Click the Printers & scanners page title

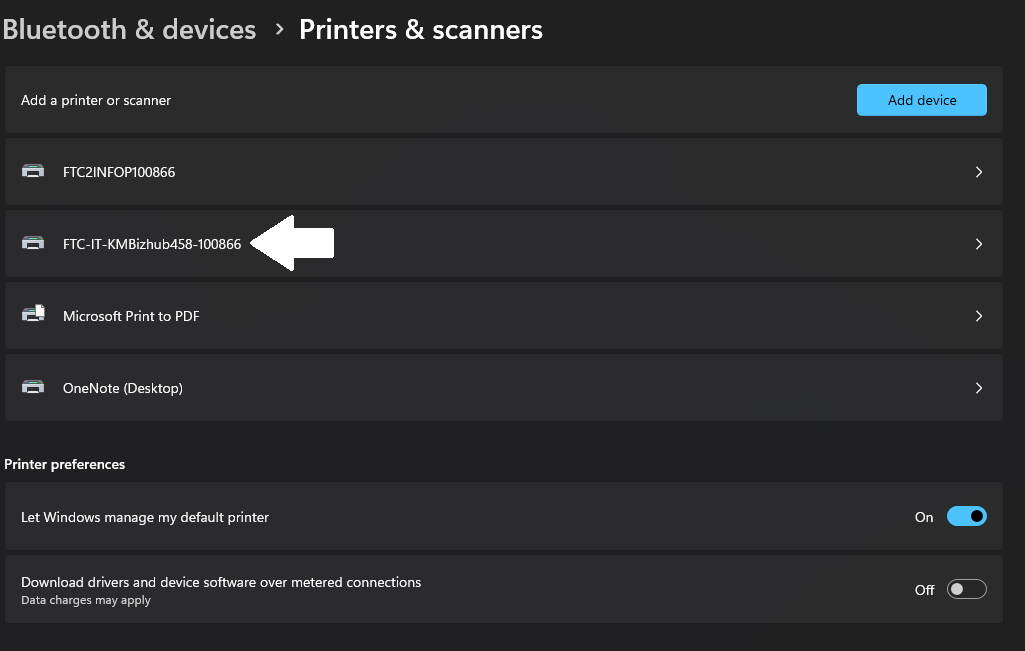[421, 30]
